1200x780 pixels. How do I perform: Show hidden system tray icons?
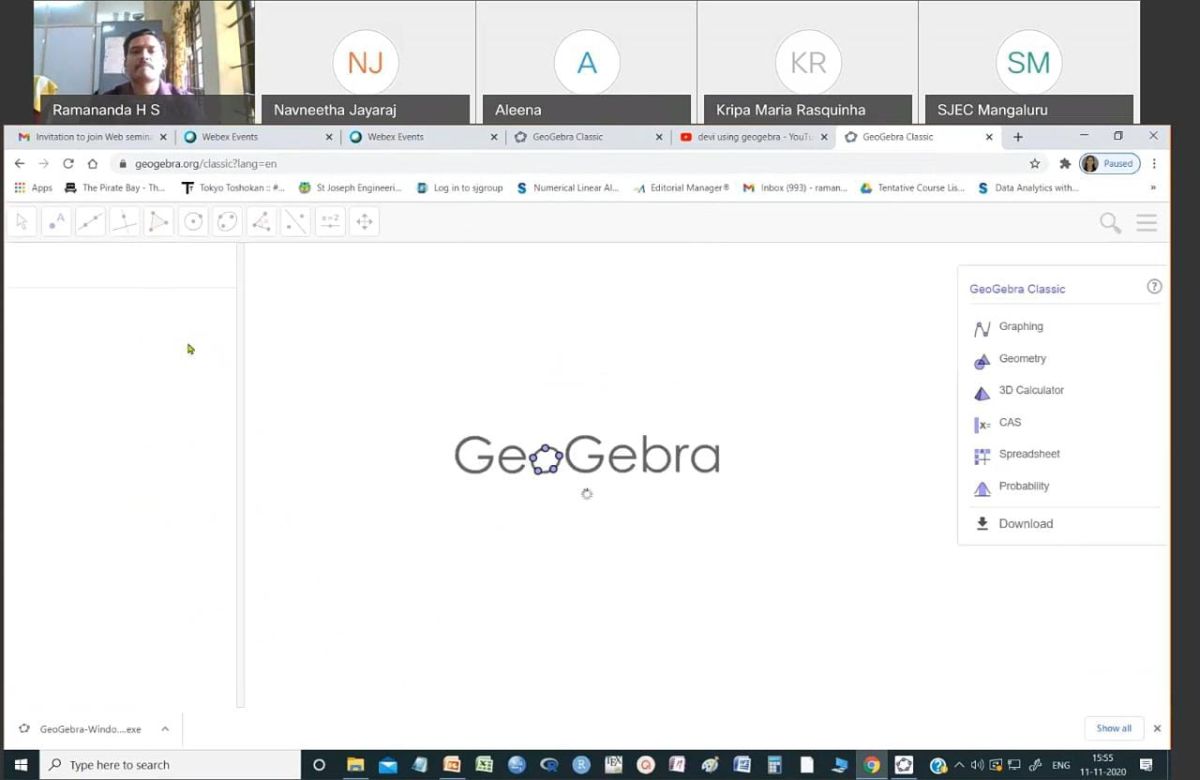pos(960,765)
